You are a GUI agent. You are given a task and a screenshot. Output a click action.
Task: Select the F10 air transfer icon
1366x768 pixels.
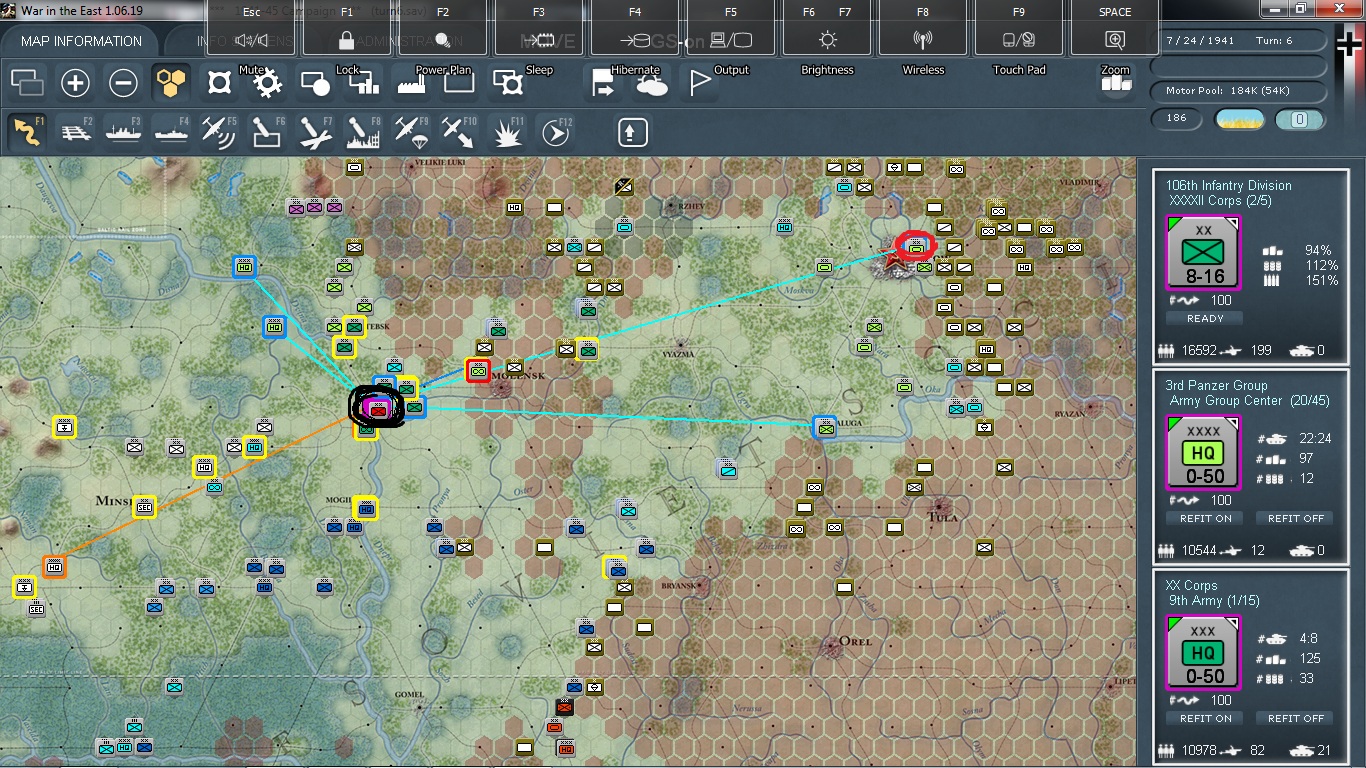coord(459,132)
